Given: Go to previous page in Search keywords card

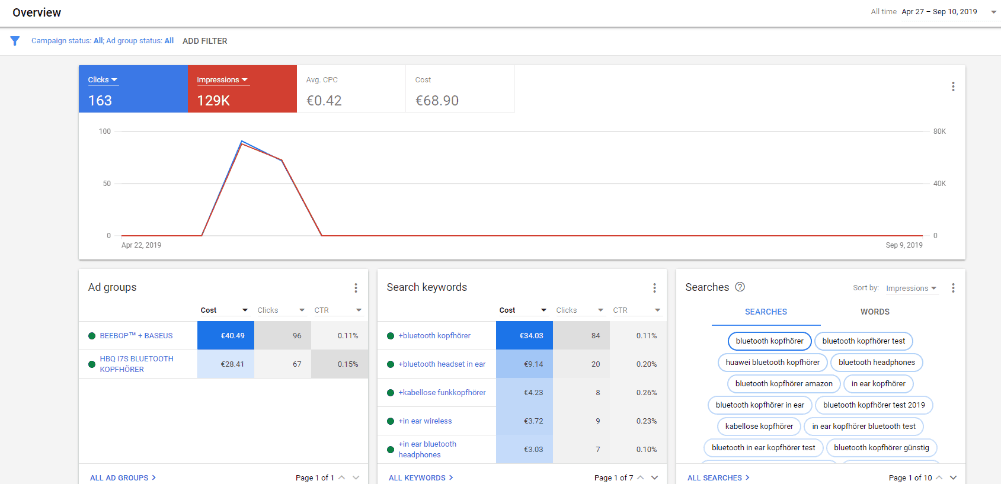Looking at the screenshot, I should 640,477.
